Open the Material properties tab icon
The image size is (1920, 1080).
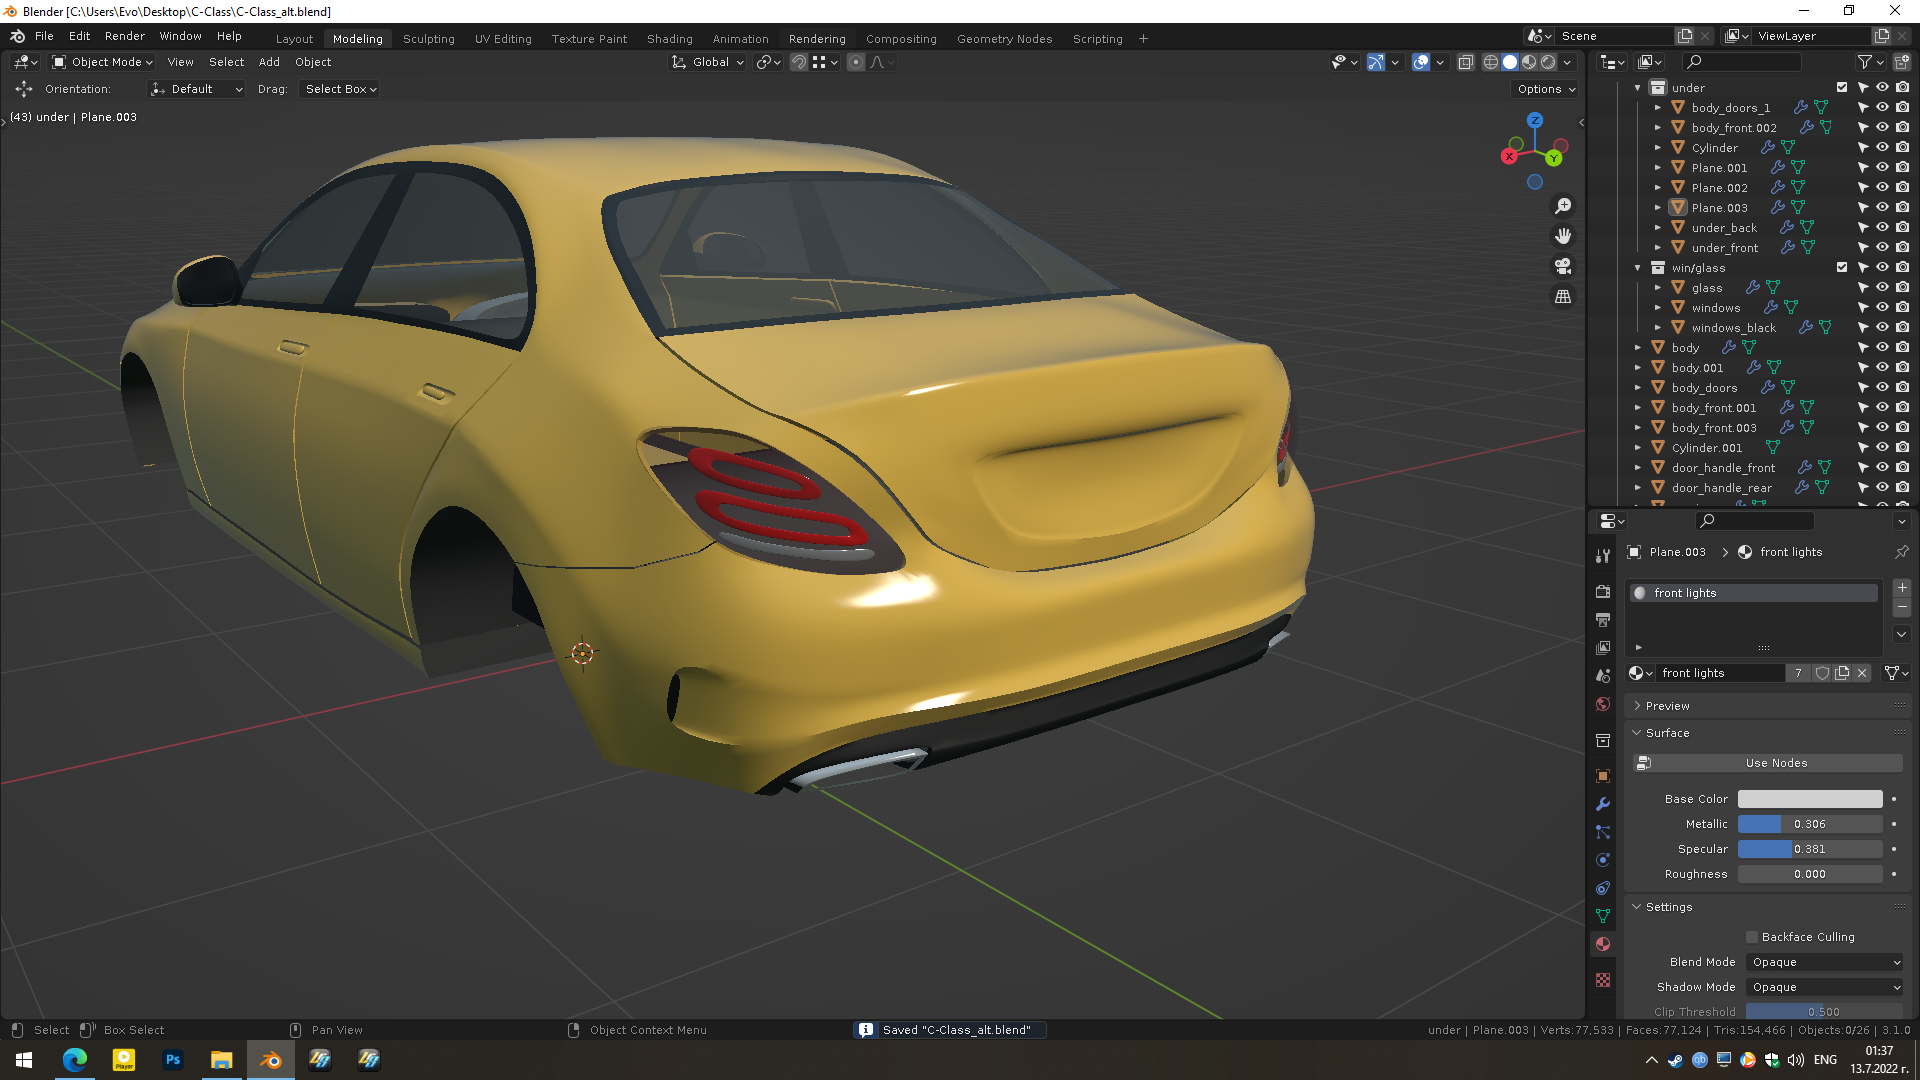point(1603,944)
